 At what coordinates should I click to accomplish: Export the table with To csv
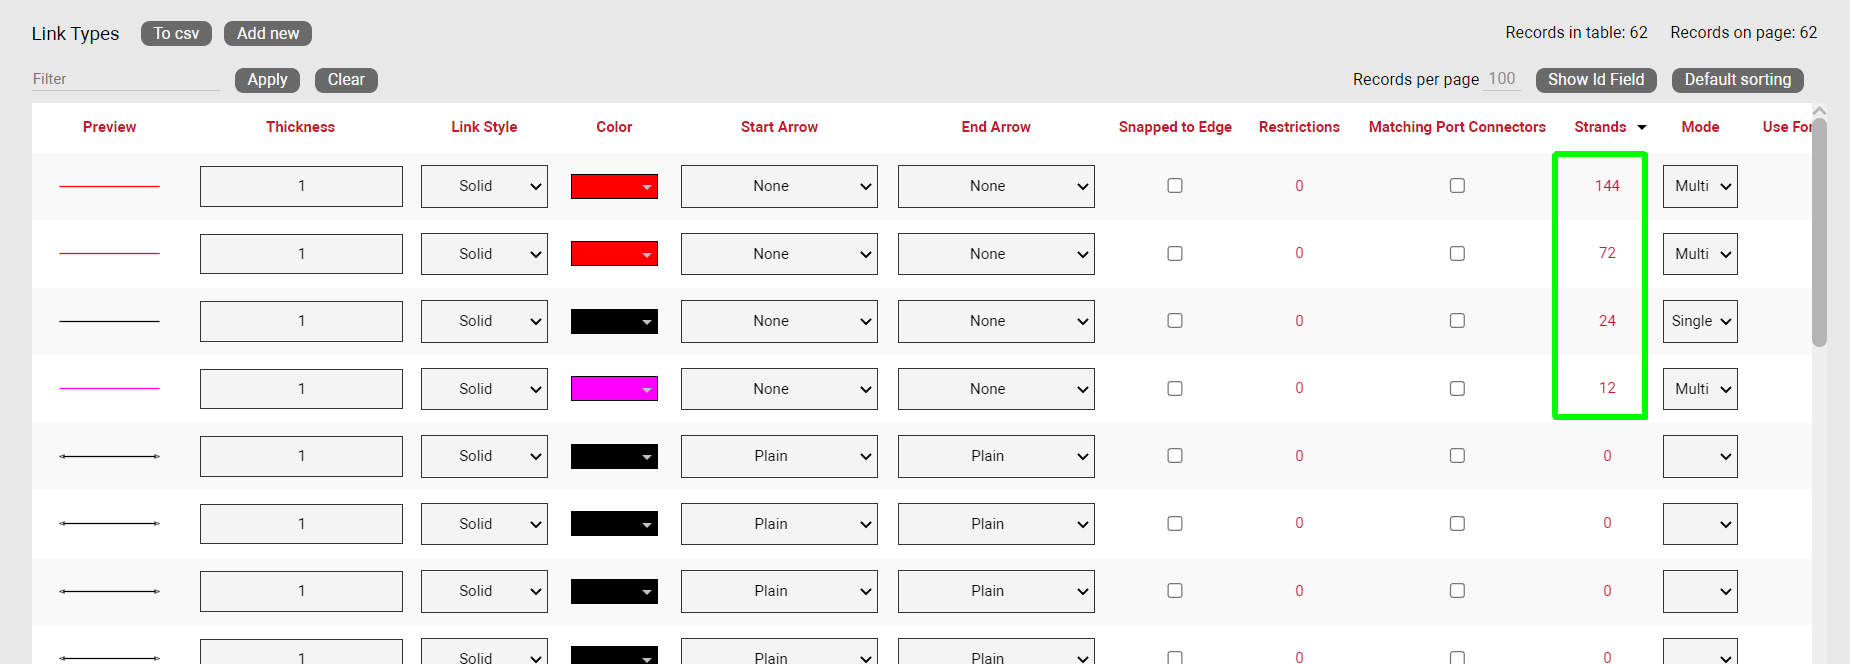(176, 34)
